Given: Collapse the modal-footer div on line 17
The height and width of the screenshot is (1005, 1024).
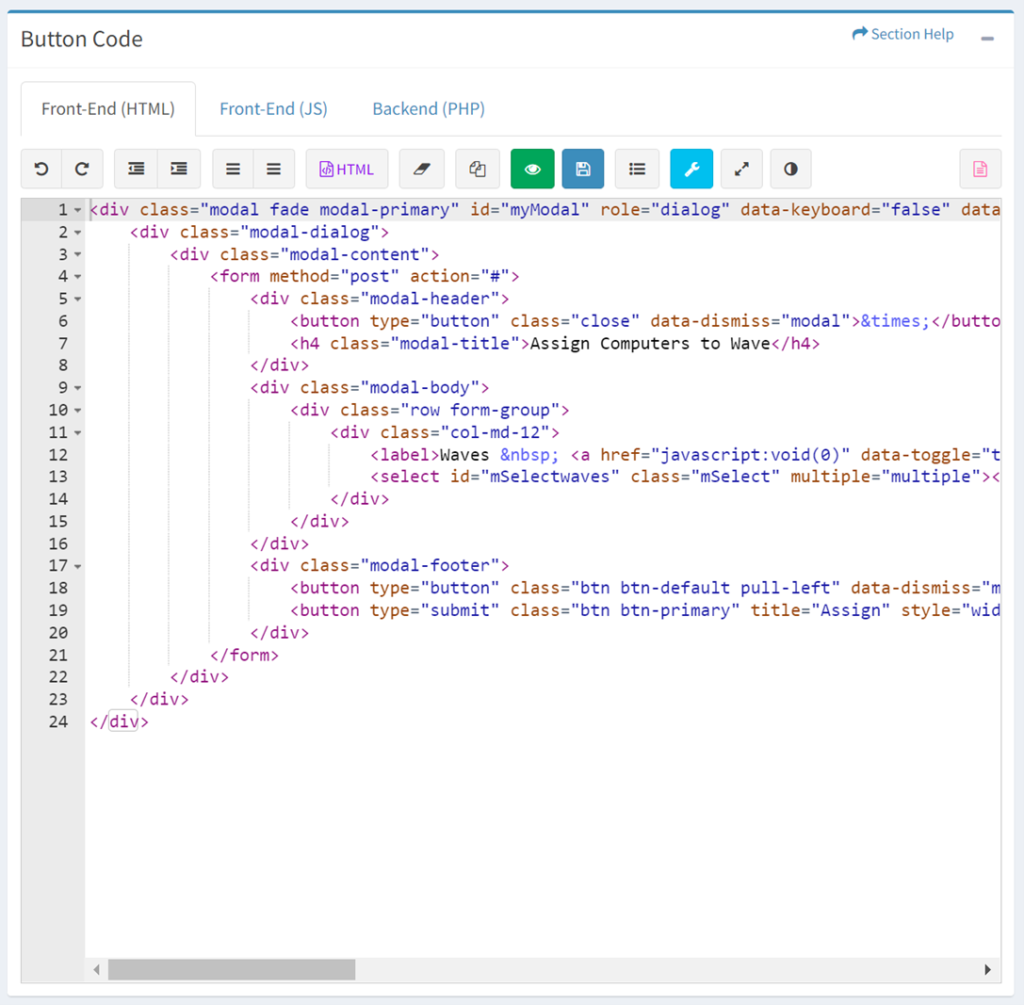Looking at the screenshot, I should 78,565.
